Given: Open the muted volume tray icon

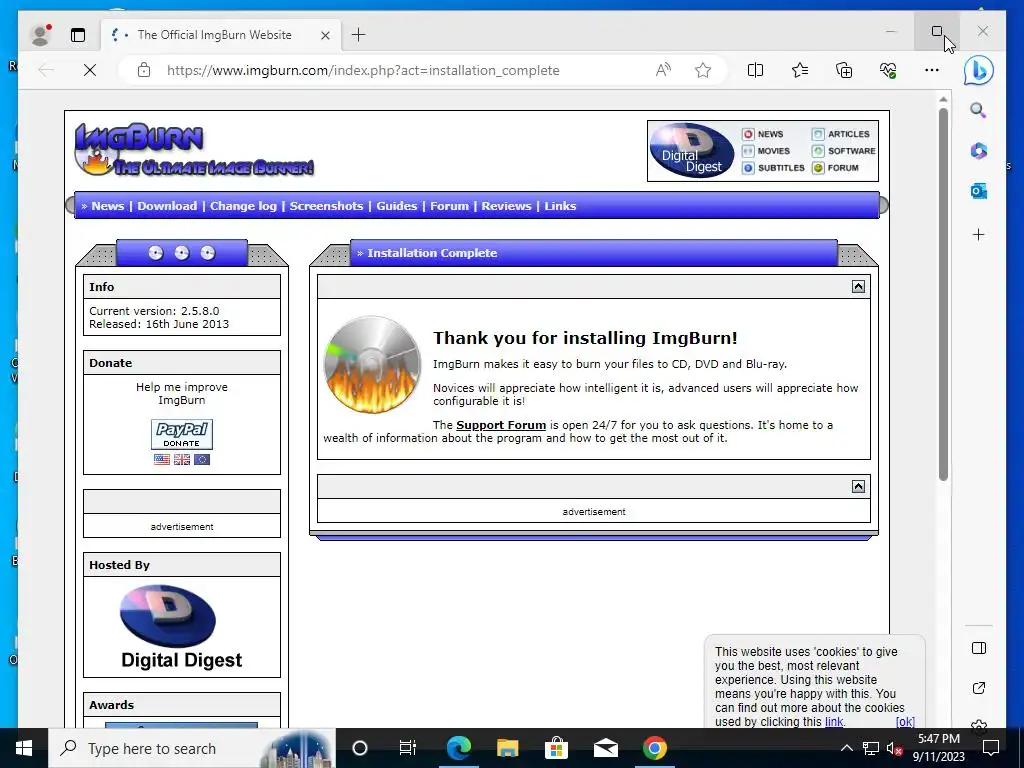Looking at the screenshot, I should (x=894, y=748).
